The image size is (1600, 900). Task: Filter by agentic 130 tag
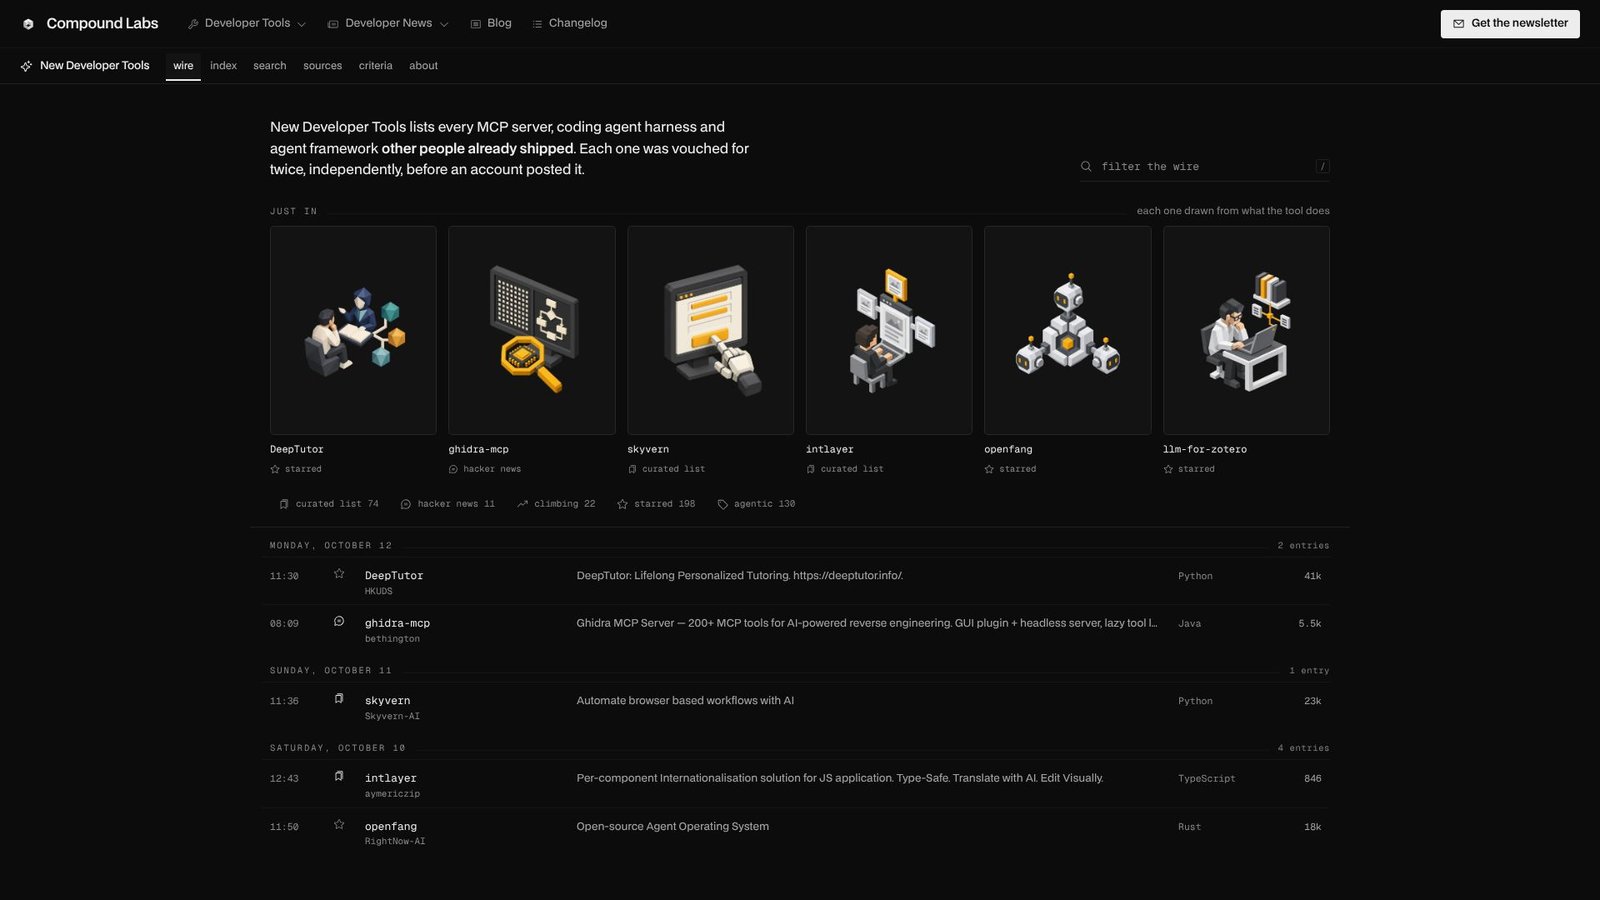tap(756, 504)
